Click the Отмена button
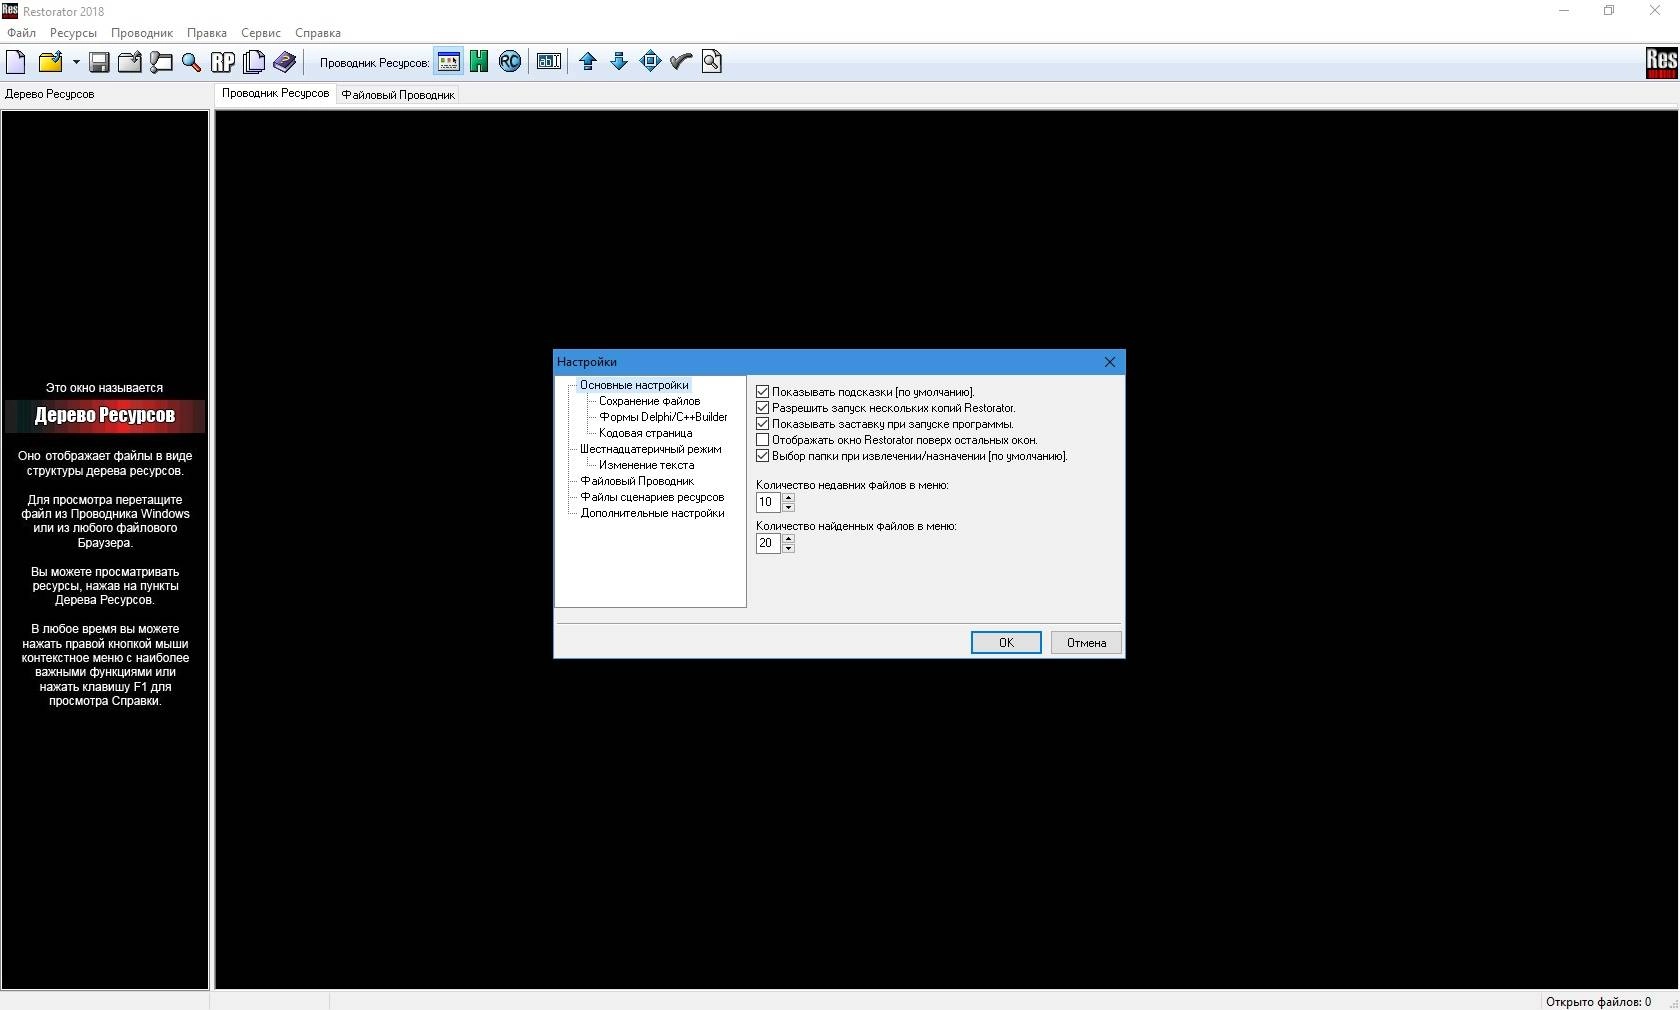 click(x=1086, y=643)
